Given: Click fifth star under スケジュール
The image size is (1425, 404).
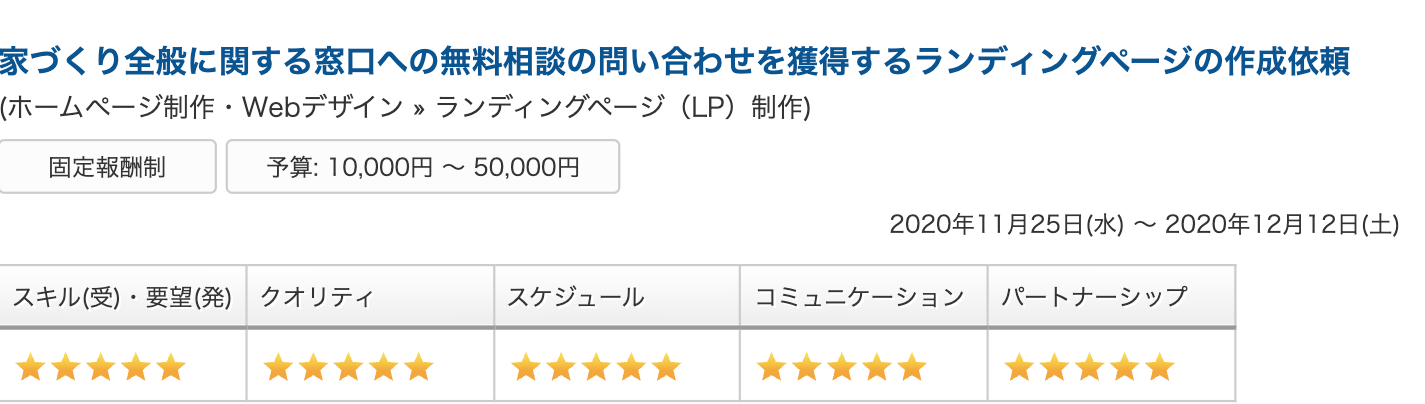Looking at the screenshot, I should pyautogui.click(x=666, y=367).
